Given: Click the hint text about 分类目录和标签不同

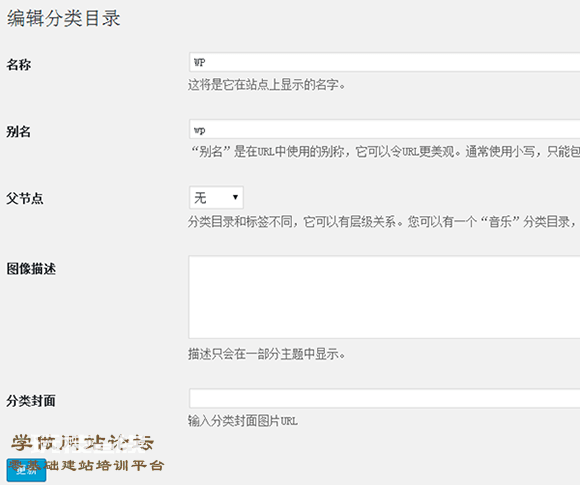Looking at the screenshot, I should pos(383,222).
